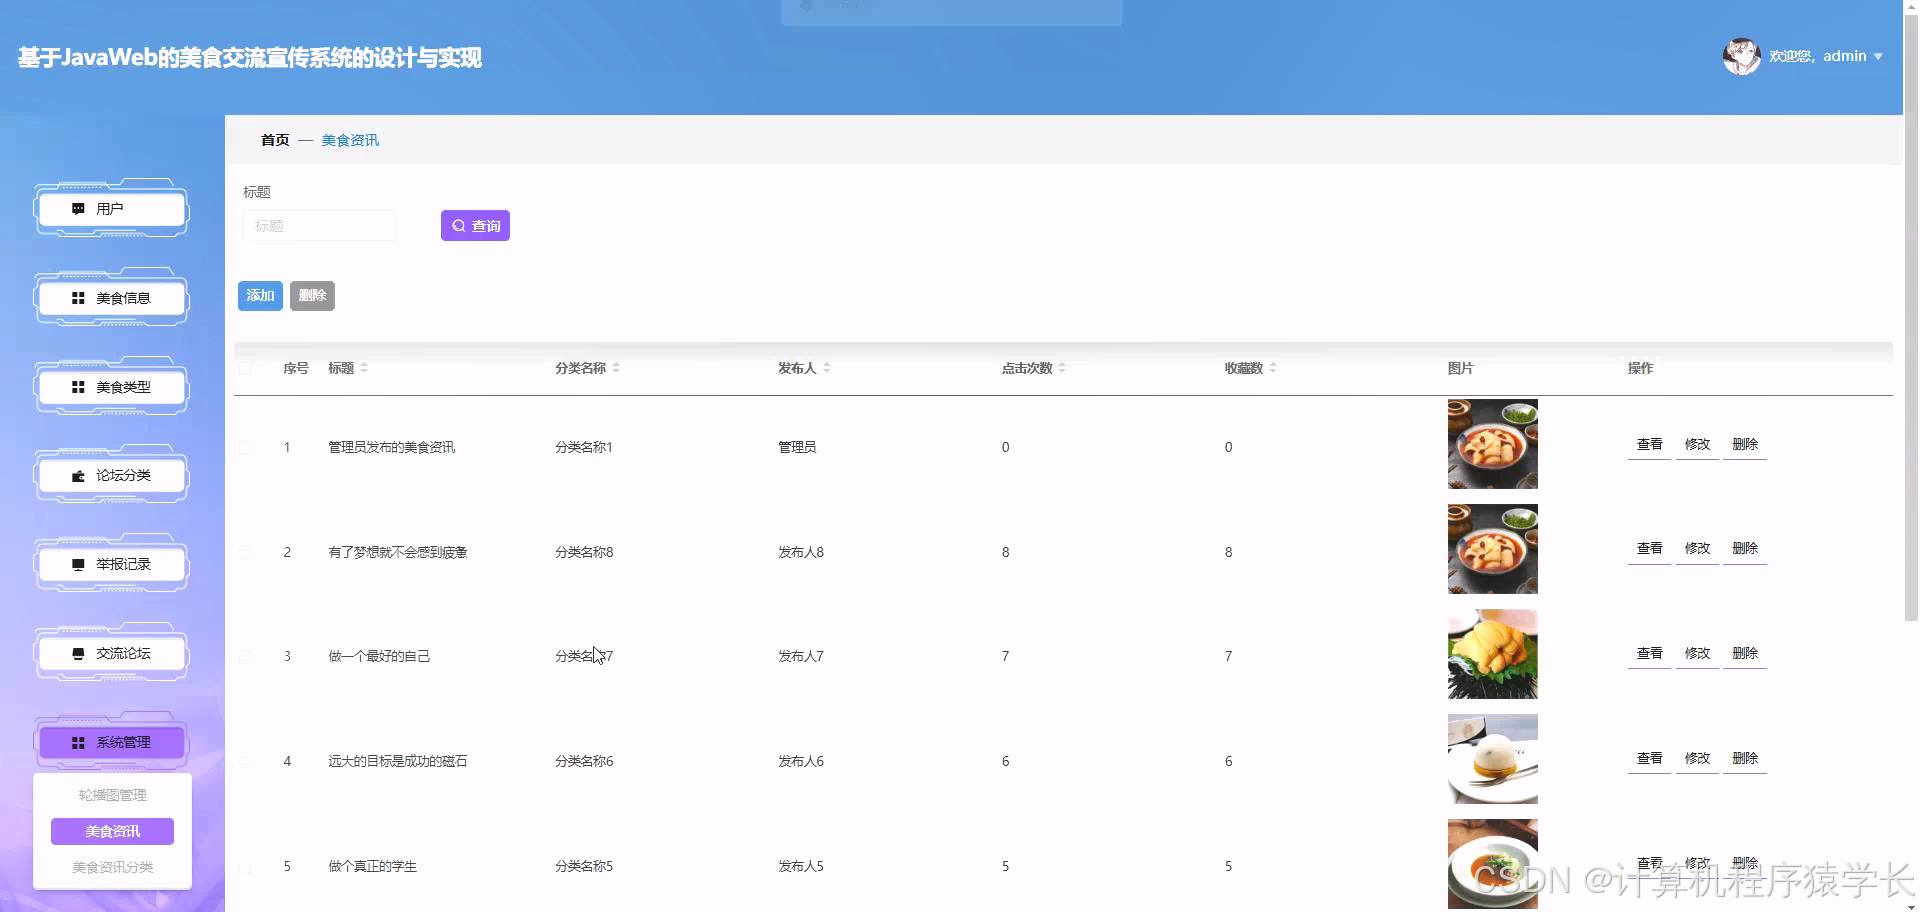This screenshot has width=1920, height=912.
Task: Click 修改 for row 远大的目标是成功的磁石
Action: pyautogui.click(x=1697, y=759)
